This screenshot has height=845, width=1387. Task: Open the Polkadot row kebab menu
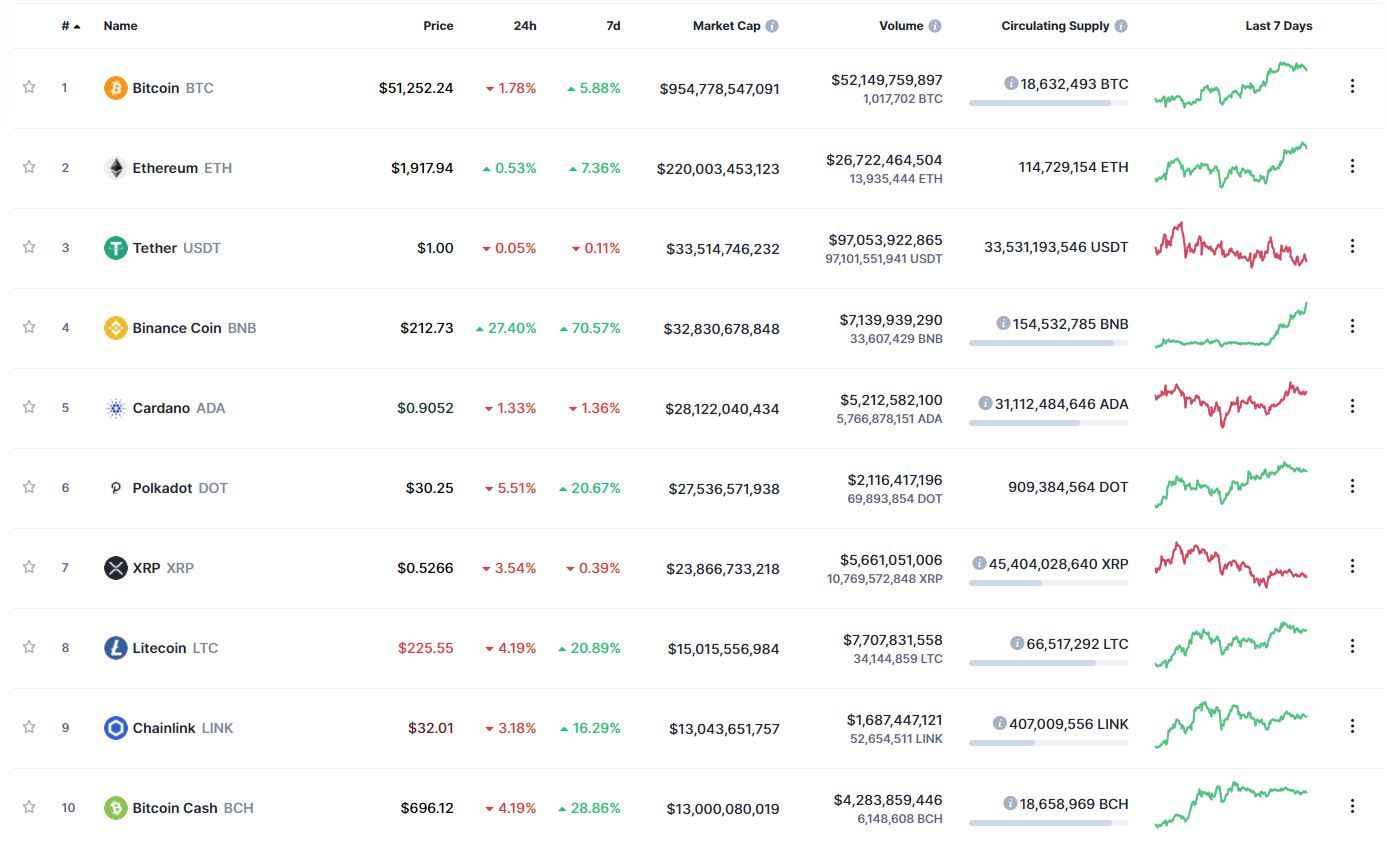tap(1352, 487)
